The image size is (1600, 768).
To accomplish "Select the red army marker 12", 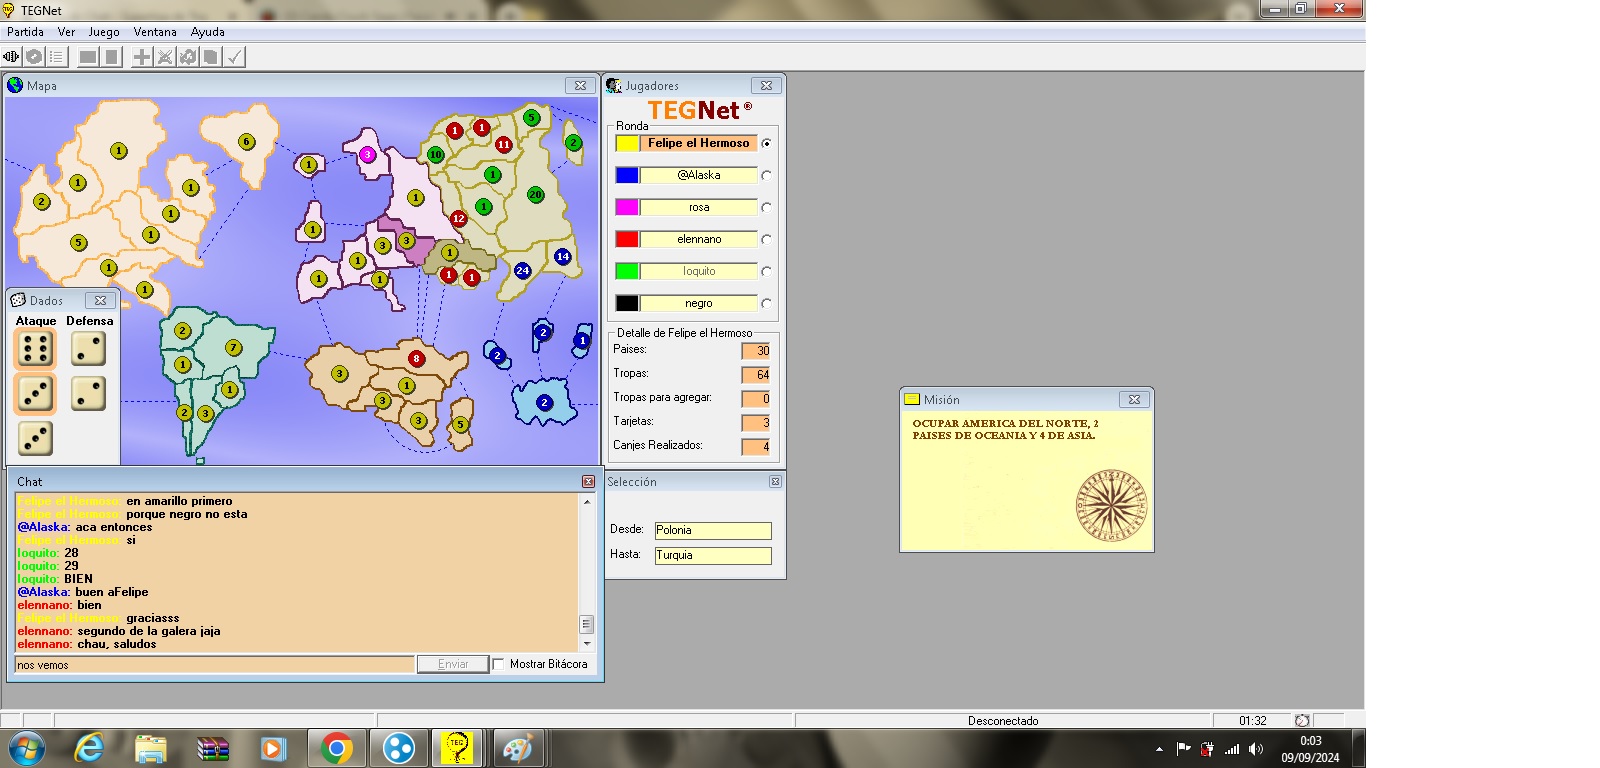I will [x=459, y=218].
